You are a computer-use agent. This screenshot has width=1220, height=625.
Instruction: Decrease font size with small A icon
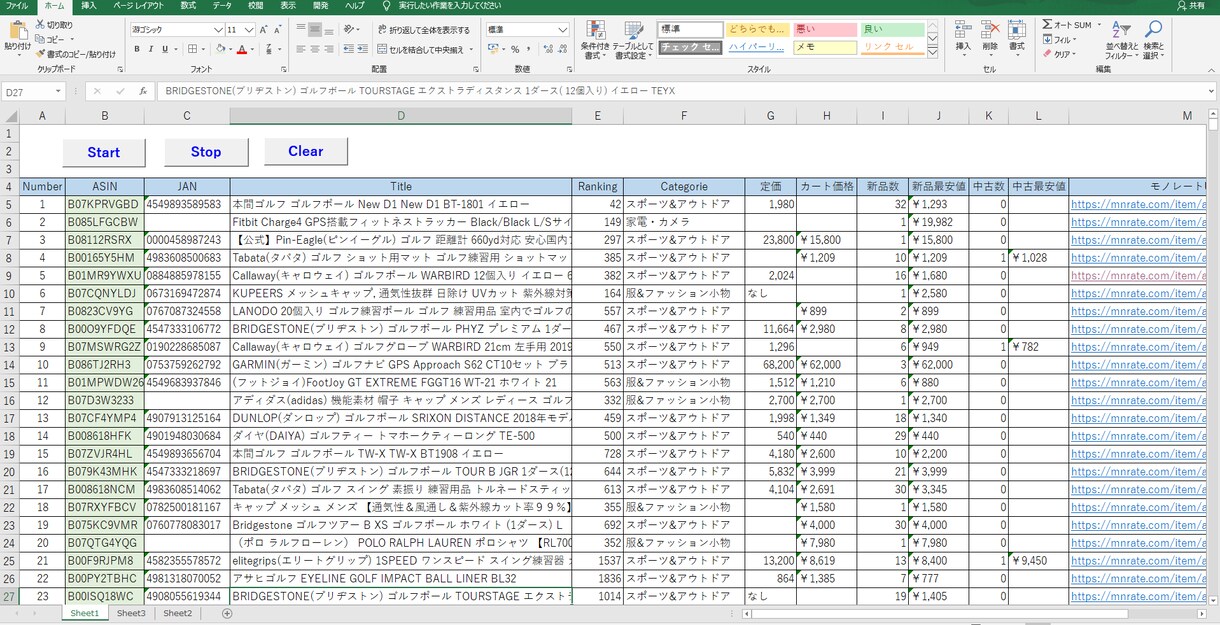pyautogui.click(x=280, y=30)
